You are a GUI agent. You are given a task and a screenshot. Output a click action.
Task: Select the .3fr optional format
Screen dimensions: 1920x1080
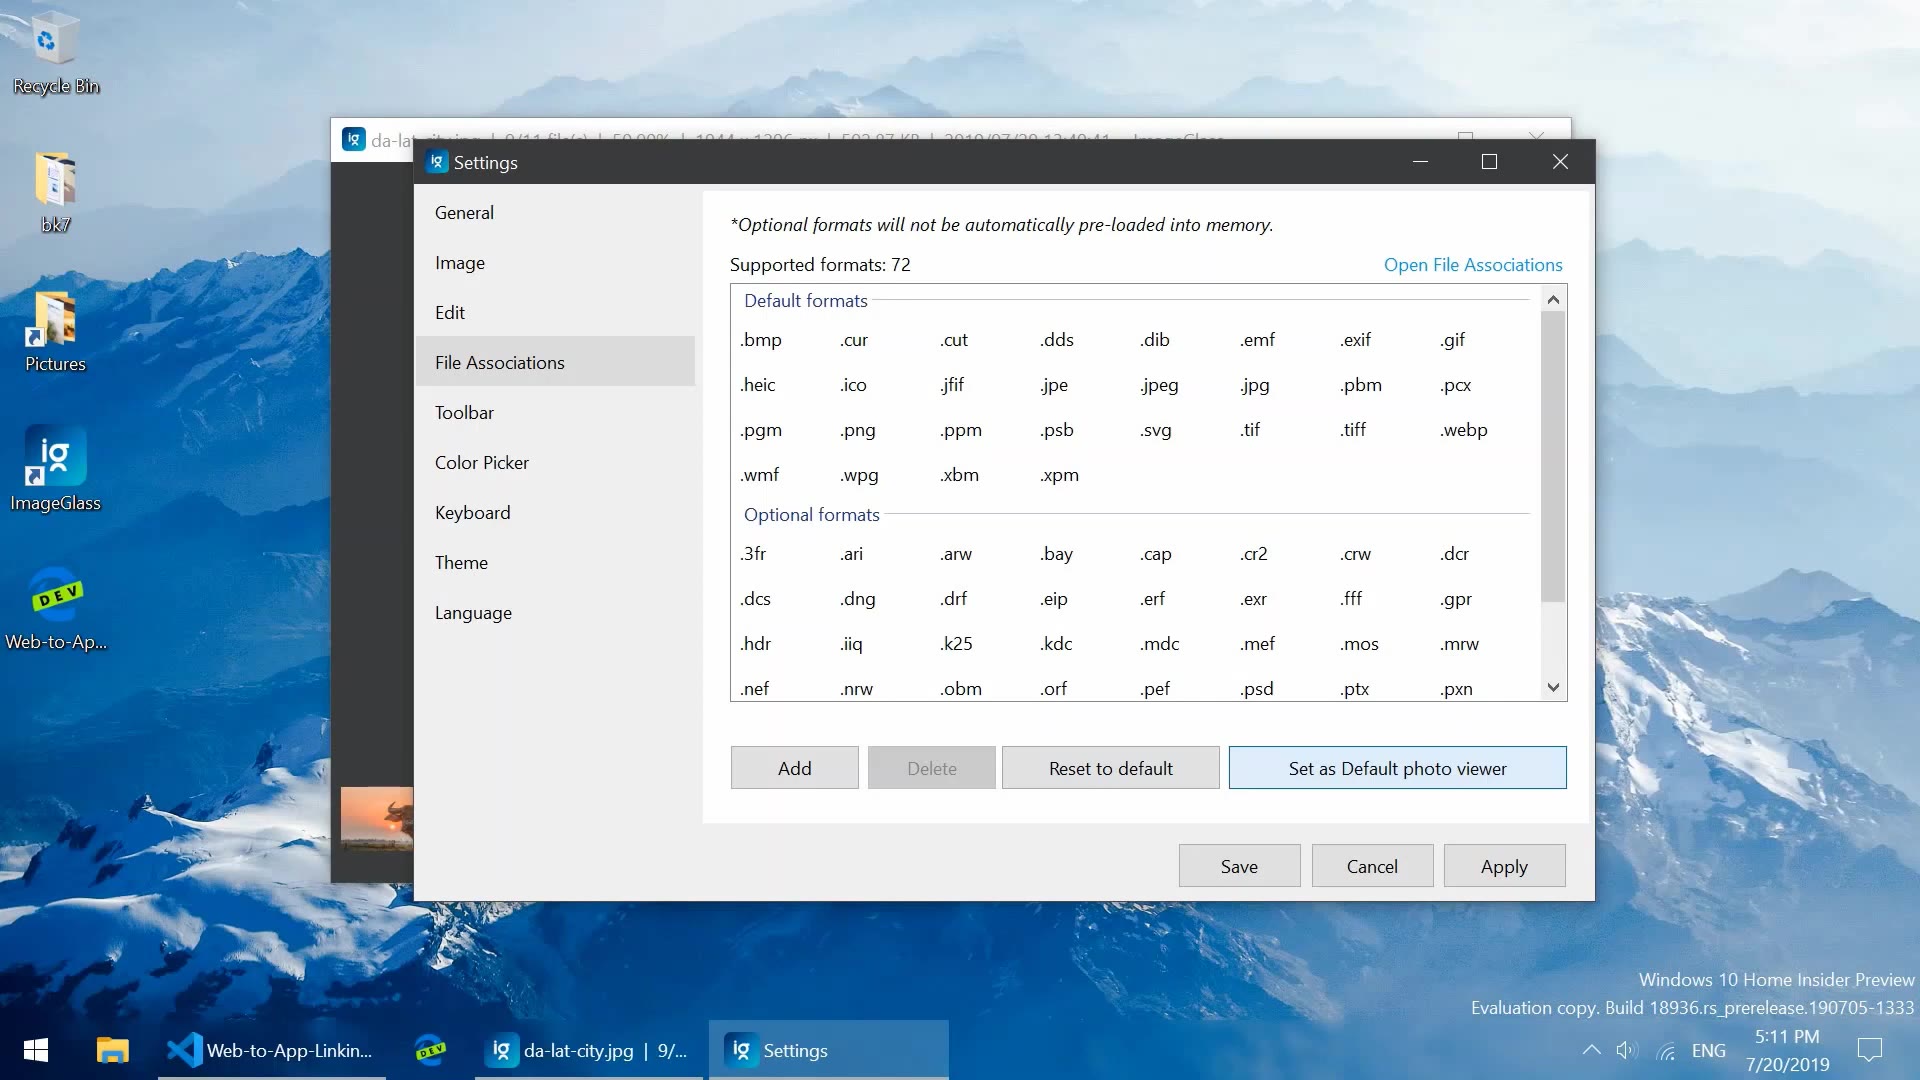click(754, 554)
